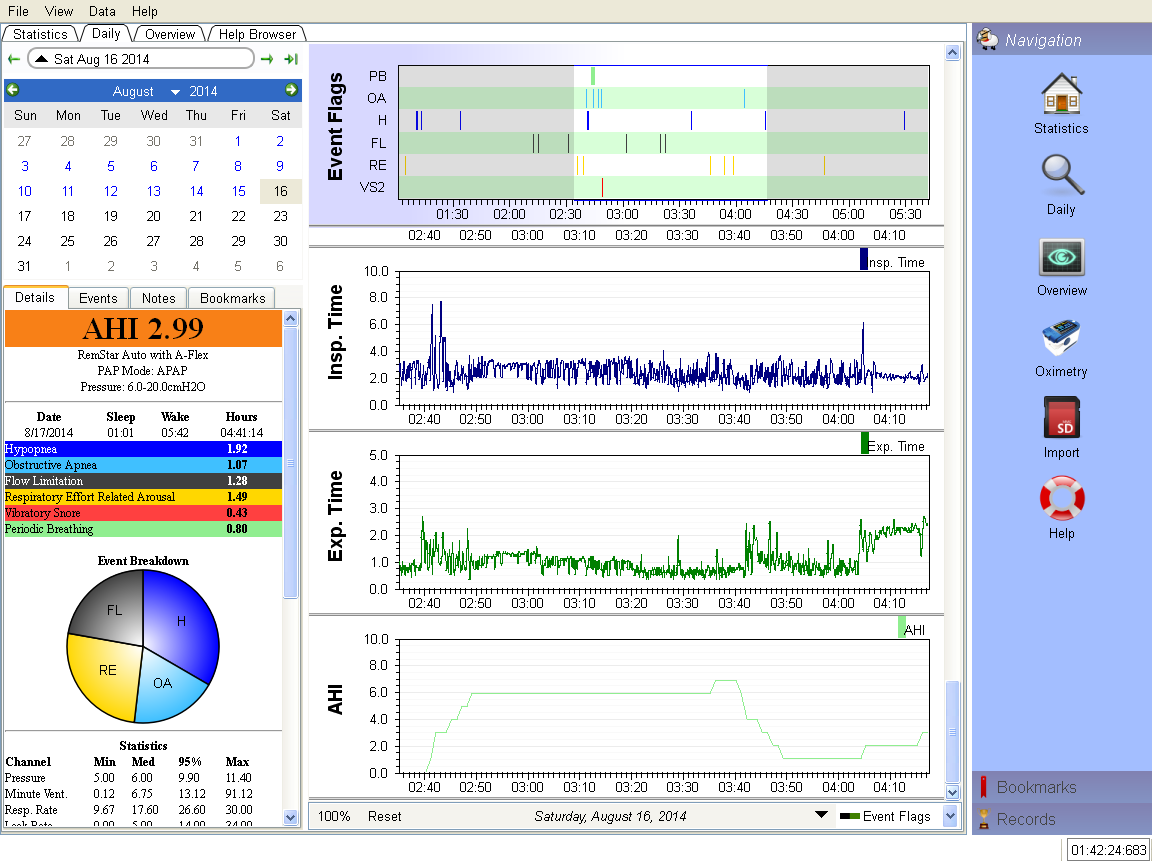Click the Reset zoom button
This screenshot has height=864, width=1152.
point(385,816)
